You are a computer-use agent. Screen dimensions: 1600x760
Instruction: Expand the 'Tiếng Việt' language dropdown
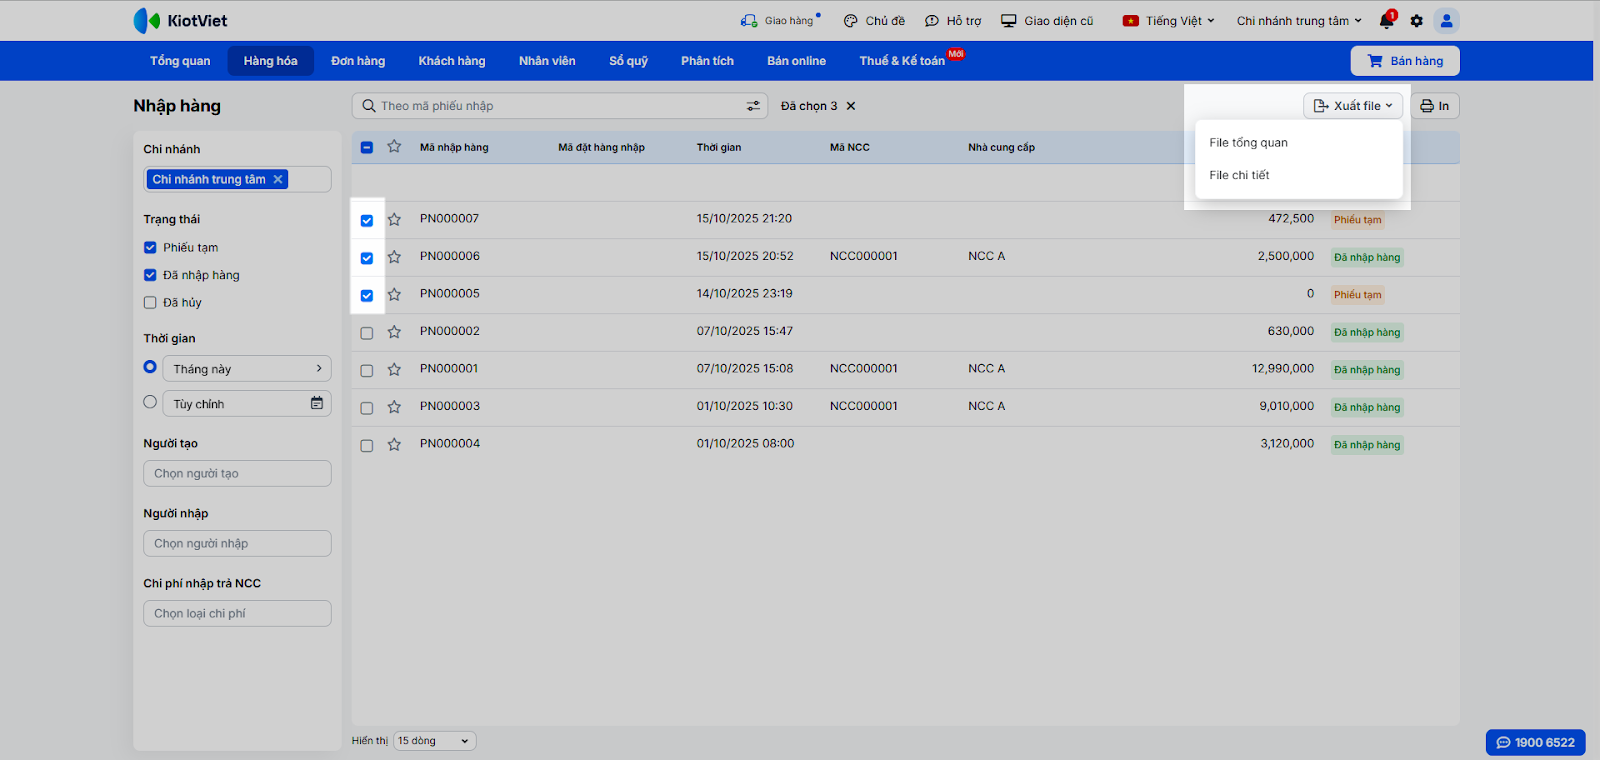tap(1169, 21)
